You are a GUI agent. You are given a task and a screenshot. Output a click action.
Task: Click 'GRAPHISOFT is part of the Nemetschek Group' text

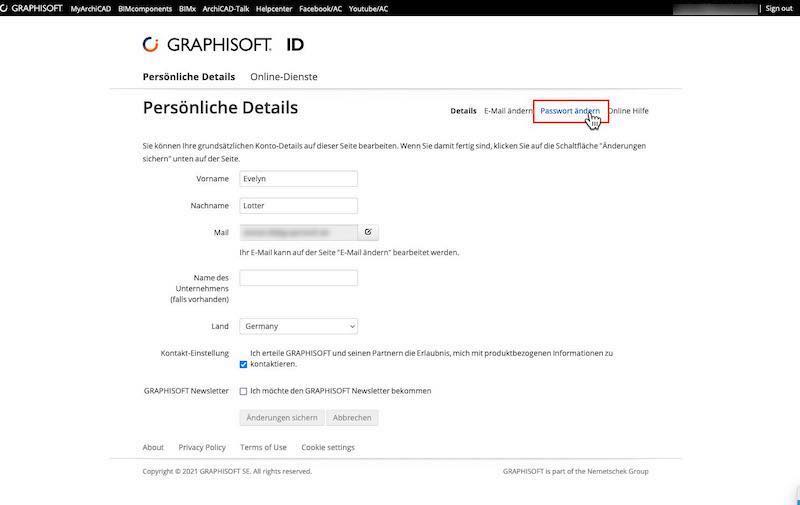coord(576,471)
